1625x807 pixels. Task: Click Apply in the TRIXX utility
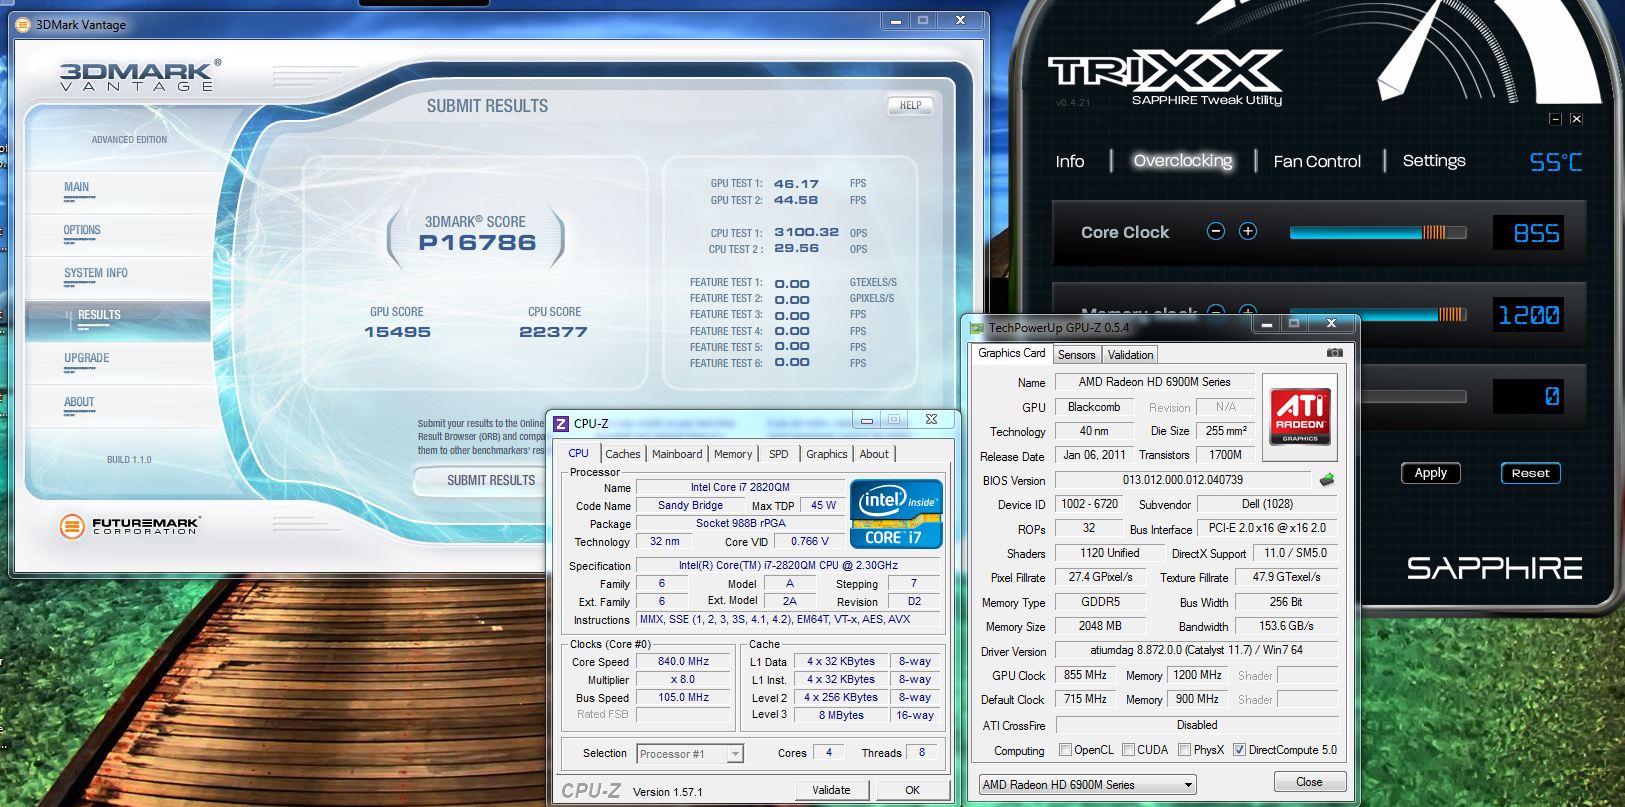(1430, 473)
